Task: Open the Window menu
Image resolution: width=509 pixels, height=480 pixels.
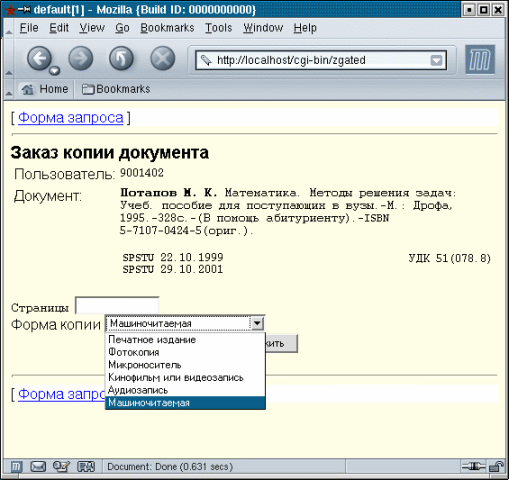Action: click(x=263, y=28)
